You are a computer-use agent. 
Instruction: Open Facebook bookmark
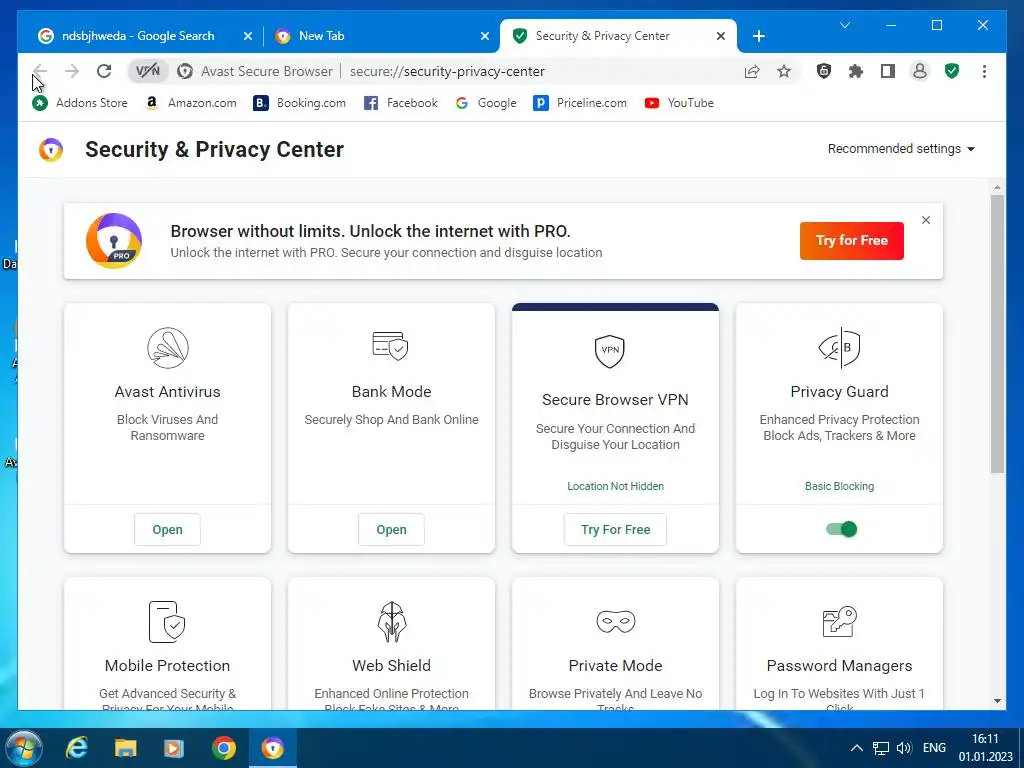(401, 103)
